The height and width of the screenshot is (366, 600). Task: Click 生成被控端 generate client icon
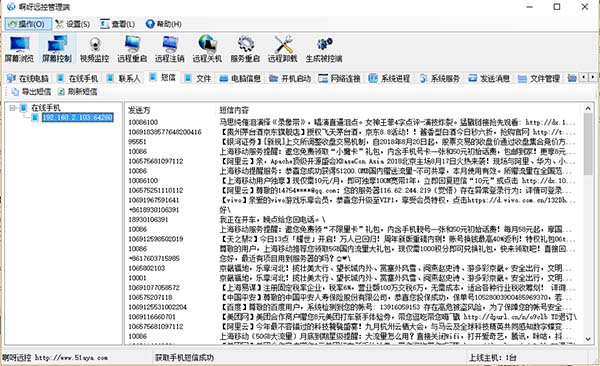324,49
